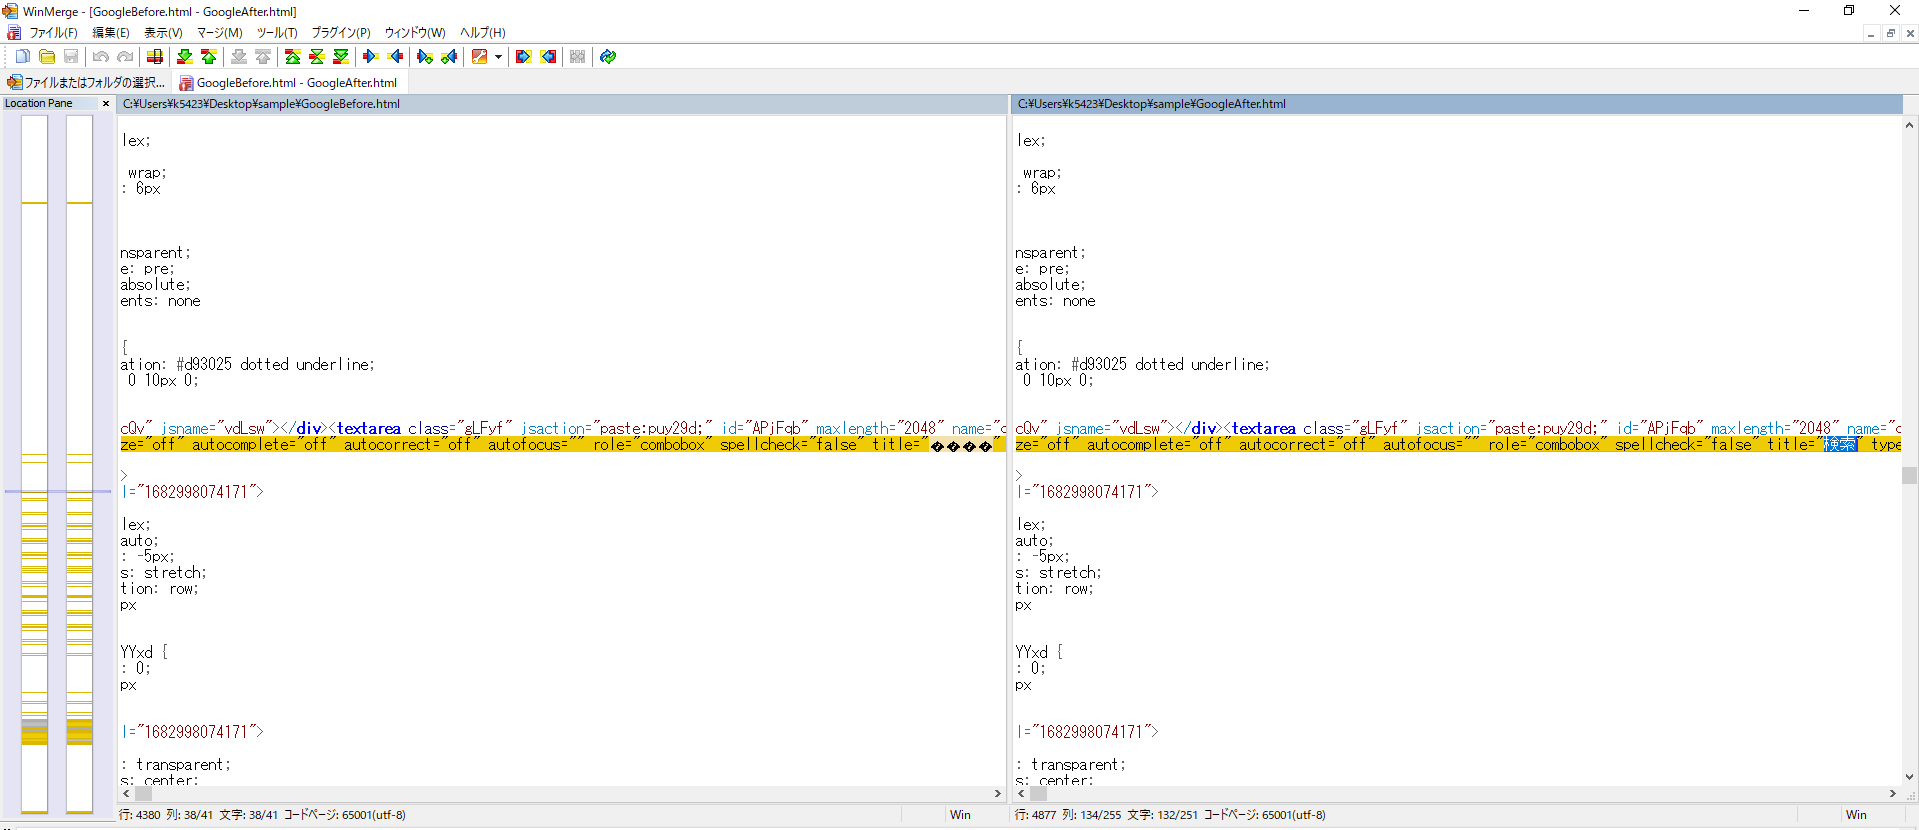Go to the last difference
This screenshot has width=1919, height=830.
[341, 57]
